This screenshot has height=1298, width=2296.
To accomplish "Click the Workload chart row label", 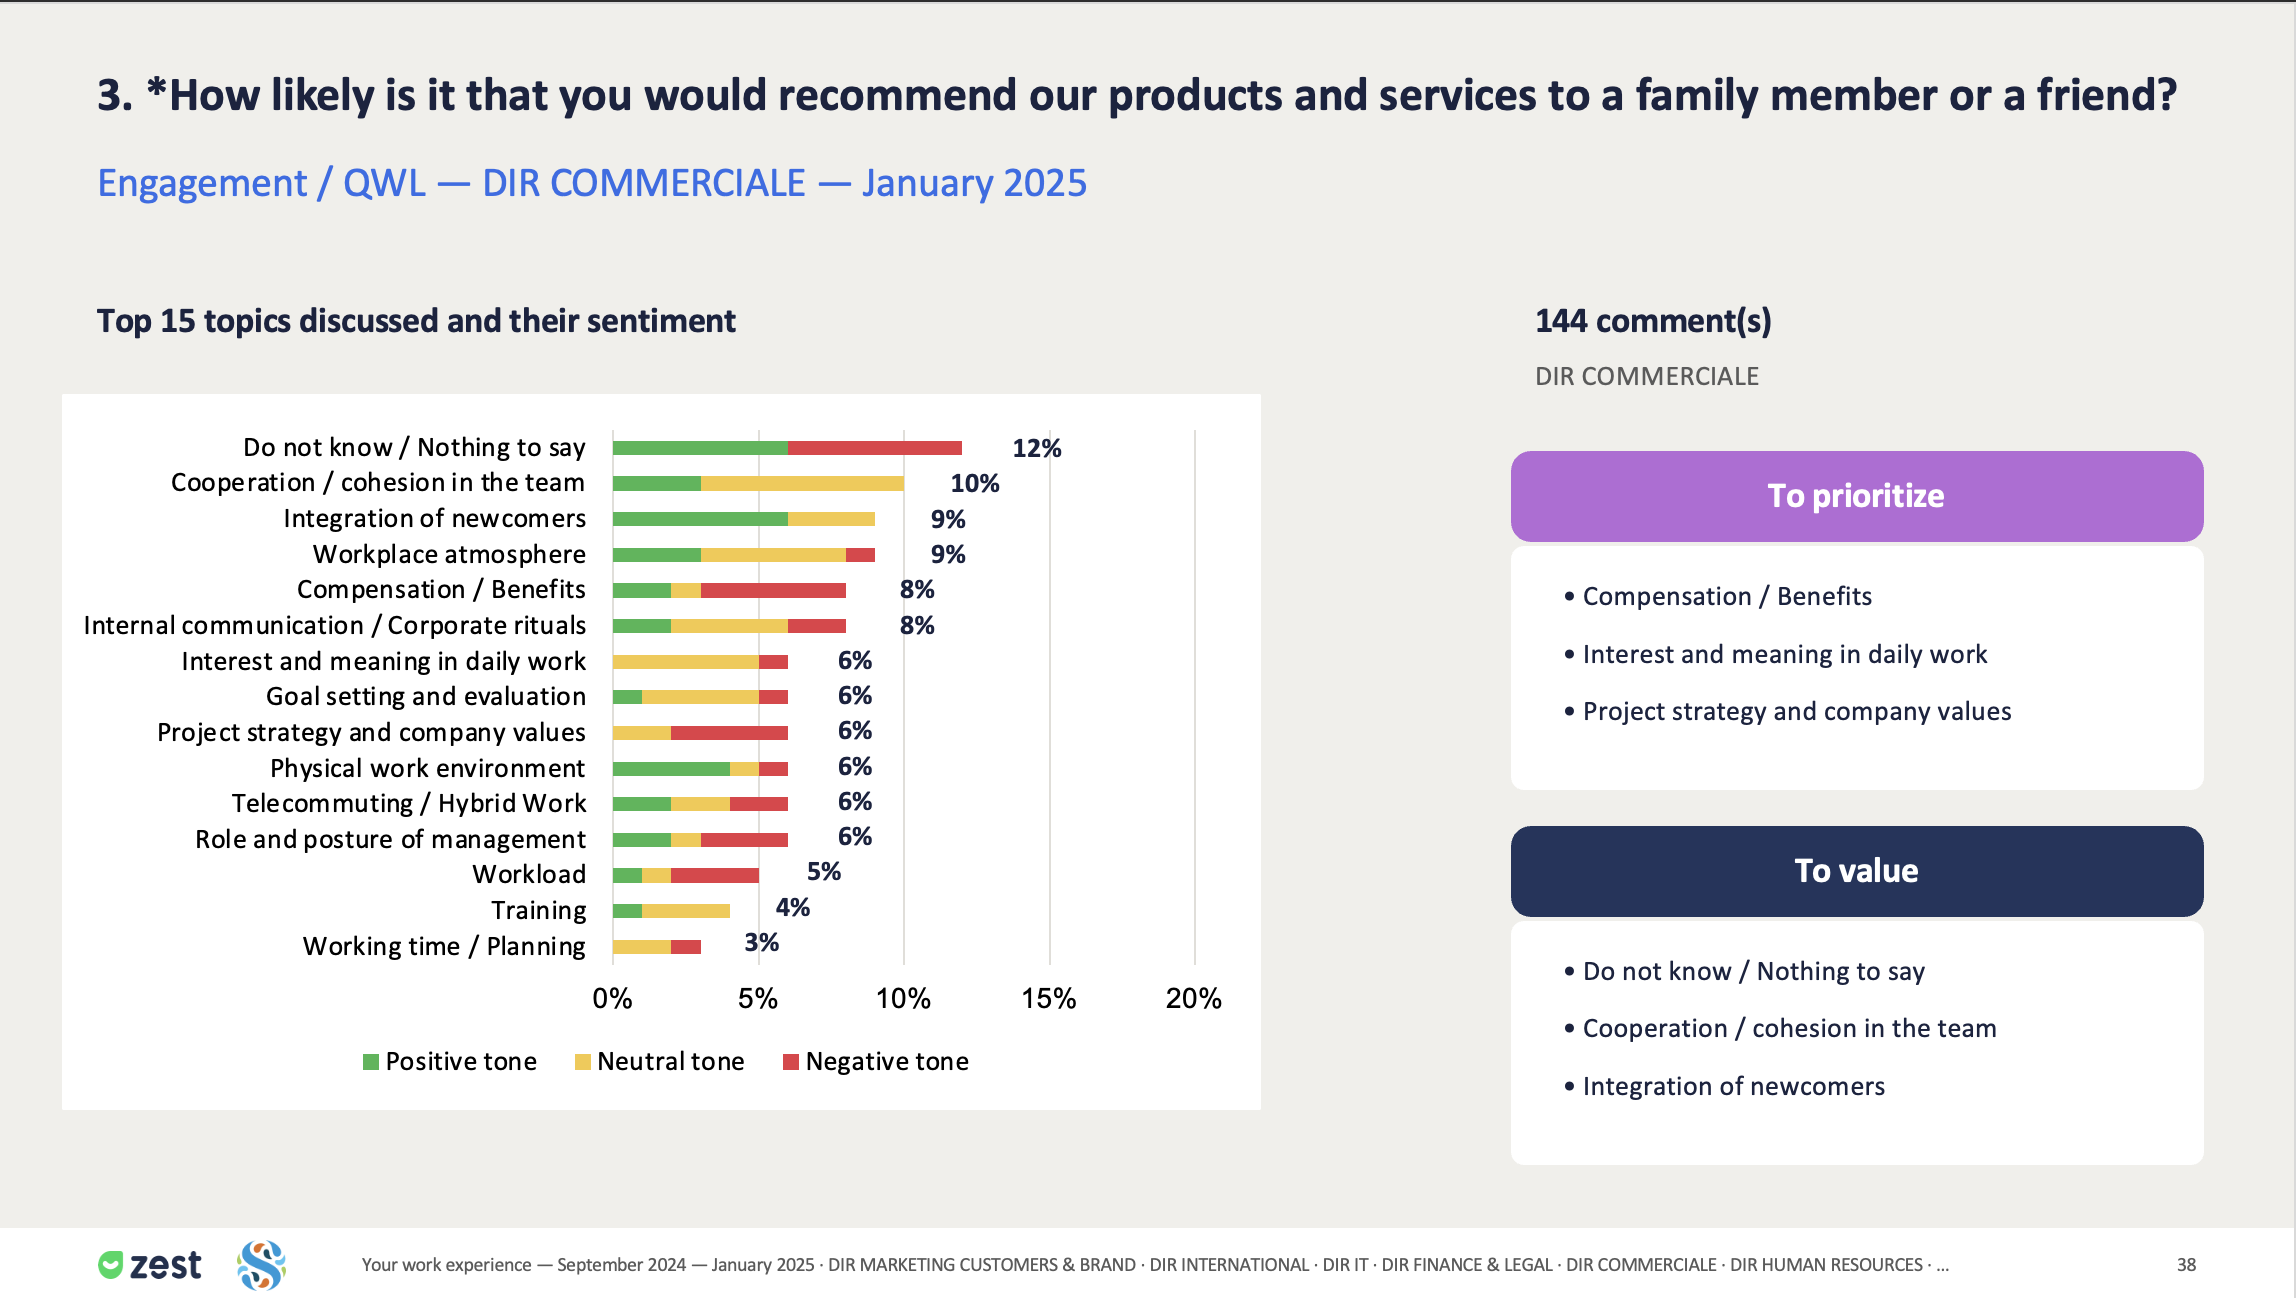I will pos(529,874).
